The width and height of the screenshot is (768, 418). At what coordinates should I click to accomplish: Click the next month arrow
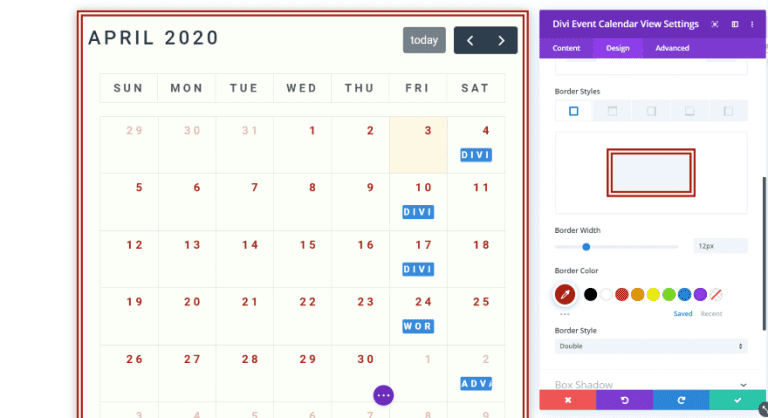502,40
